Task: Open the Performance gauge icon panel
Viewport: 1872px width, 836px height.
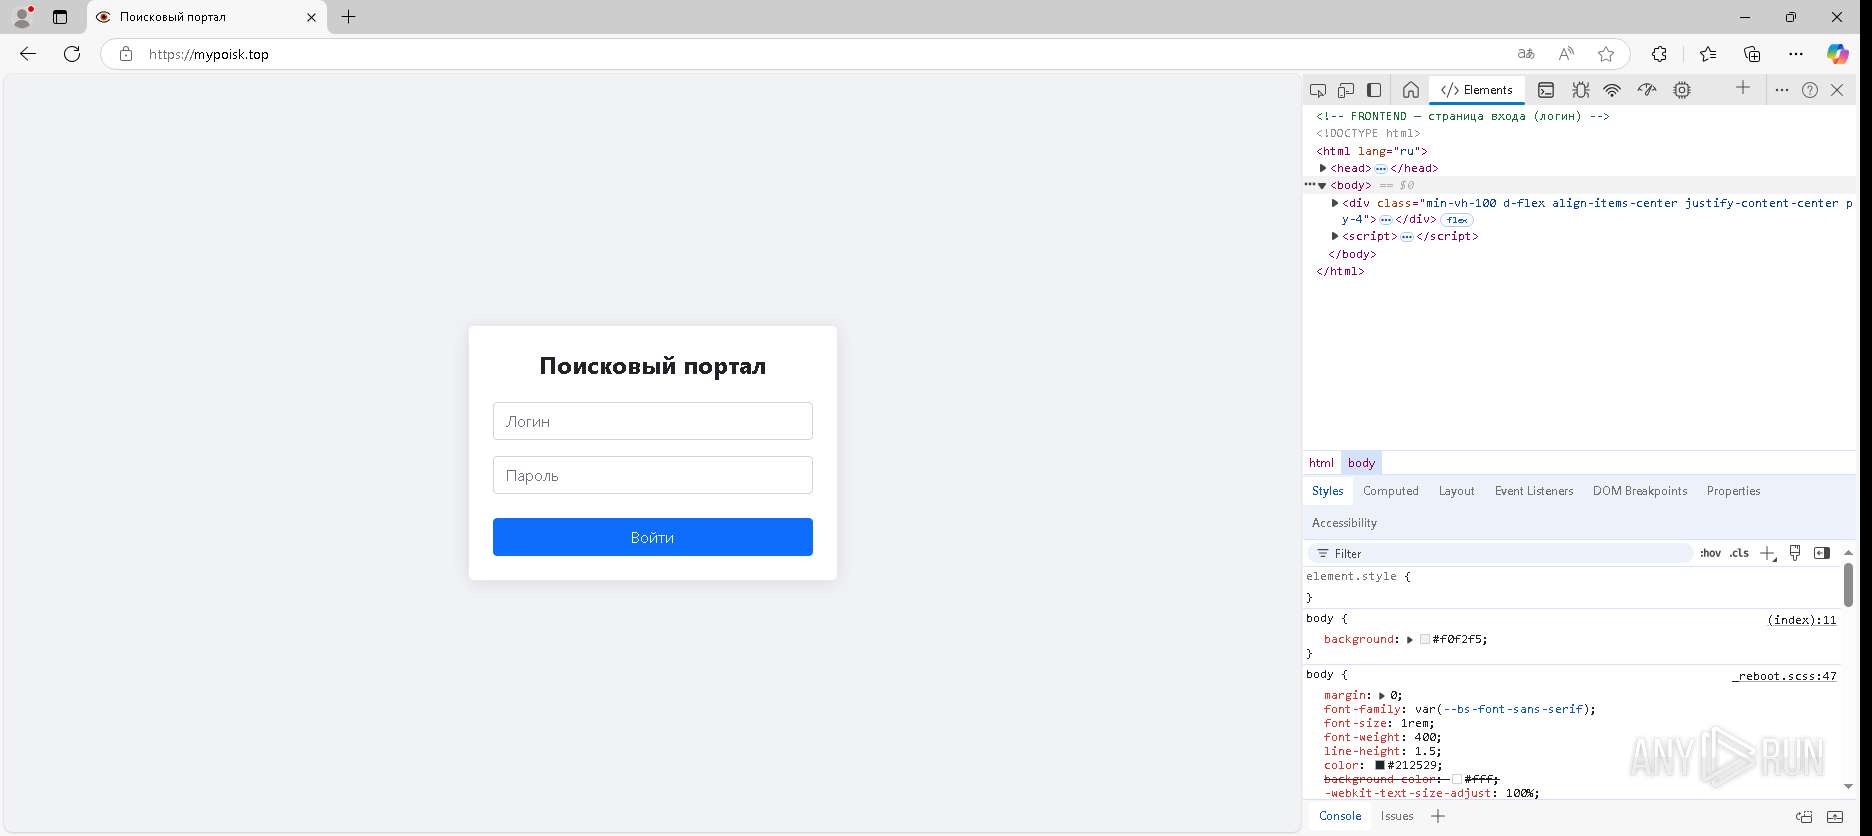Action: (x=1647, y=90)
